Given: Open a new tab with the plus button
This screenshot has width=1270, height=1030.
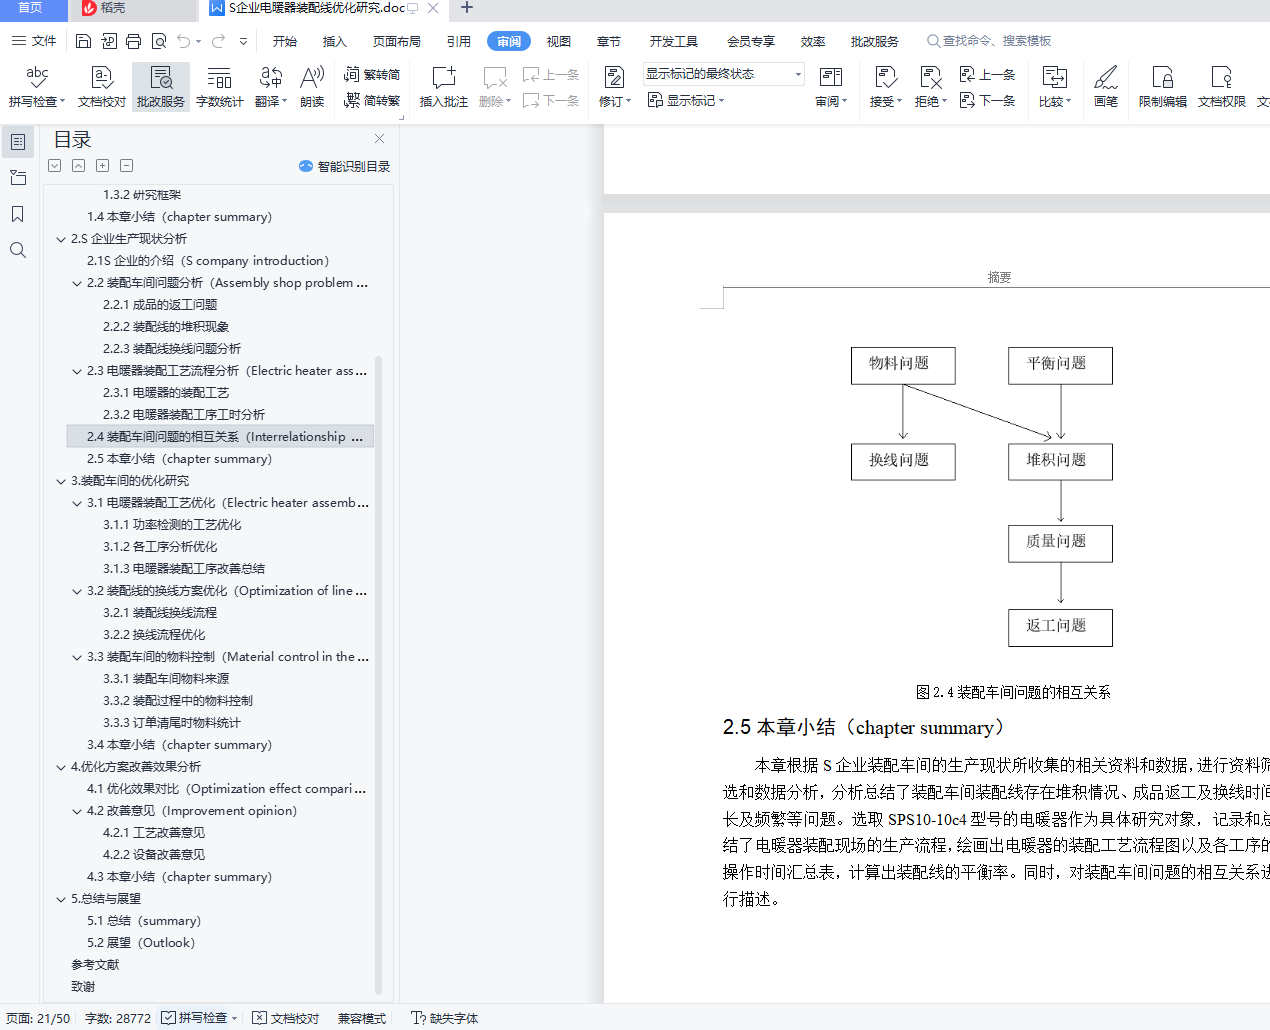Looking at the screenshot, I should tap(466, 8).
